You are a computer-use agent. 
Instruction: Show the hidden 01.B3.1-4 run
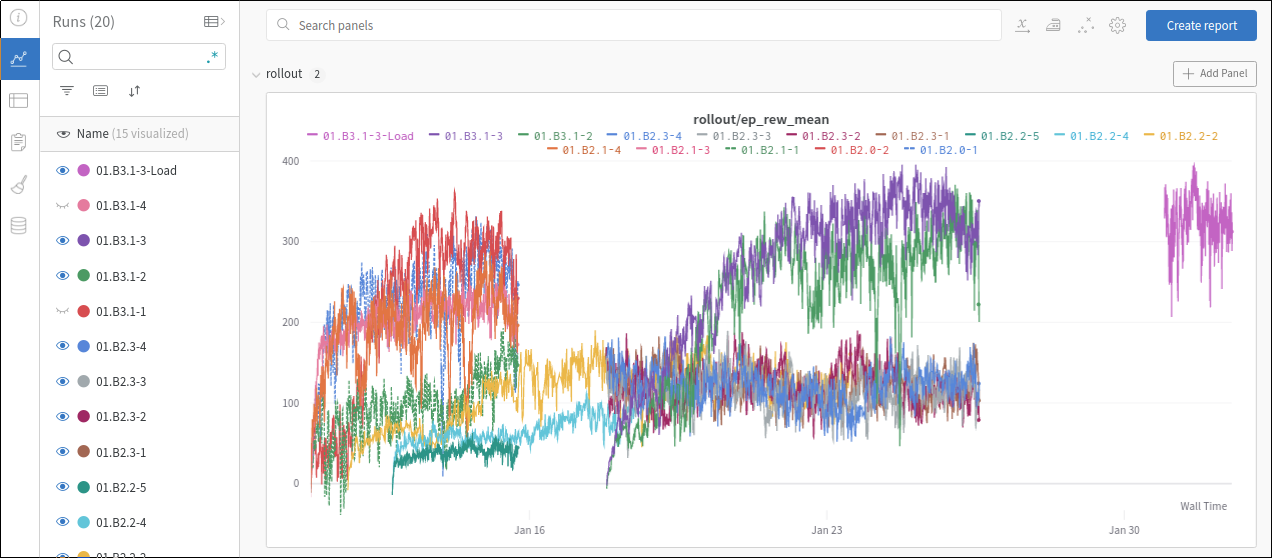pos(62,206)
